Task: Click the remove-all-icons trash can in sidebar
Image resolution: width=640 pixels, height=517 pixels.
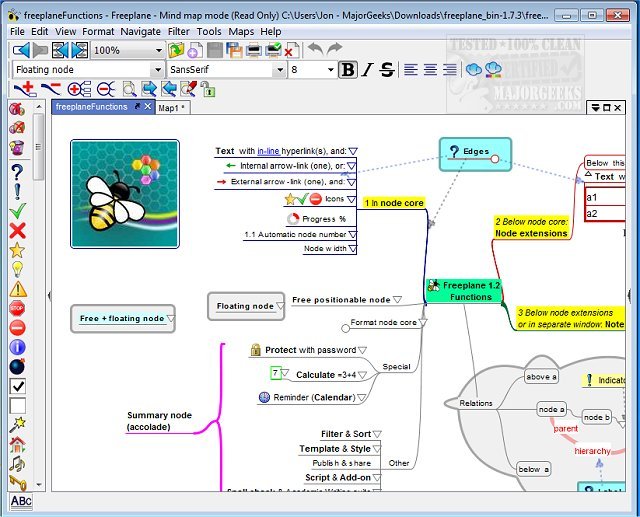Action: (x=17, y=147)
